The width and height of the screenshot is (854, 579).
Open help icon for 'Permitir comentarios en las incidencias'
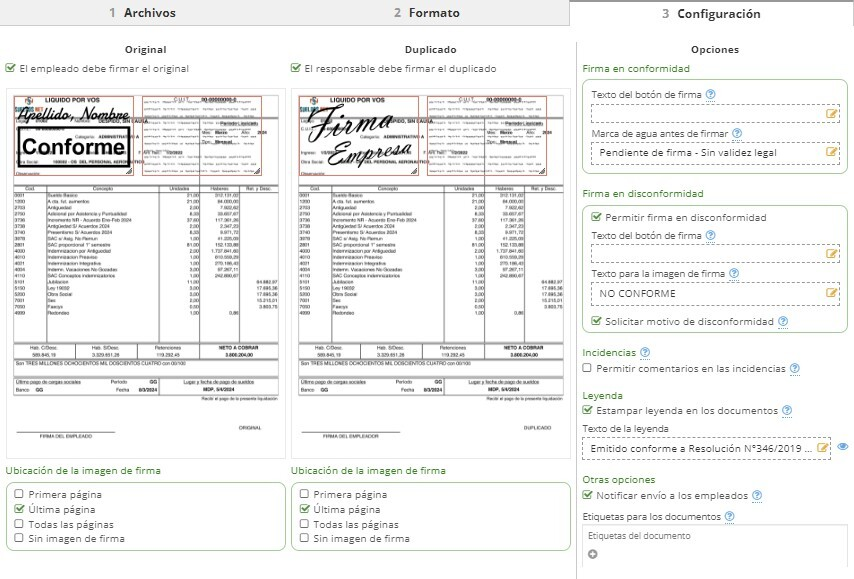click(795, 369)
